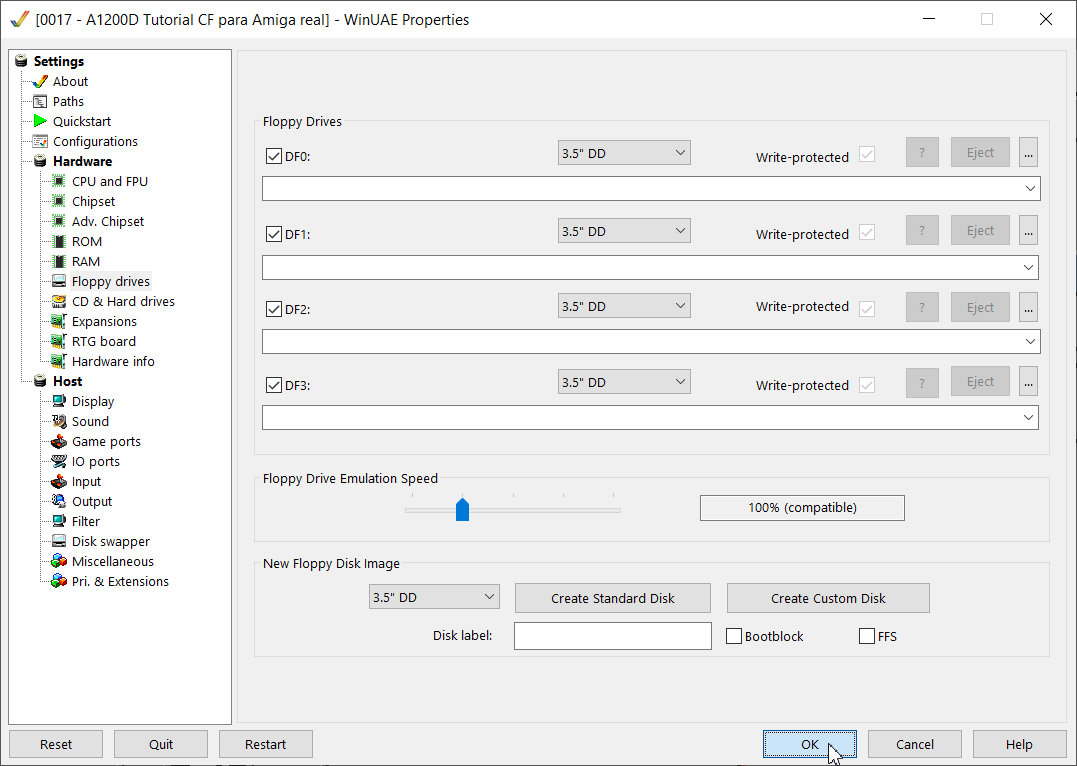Open the DF2 drive type dropdown

pyautogui.click(x=624, y=306)
